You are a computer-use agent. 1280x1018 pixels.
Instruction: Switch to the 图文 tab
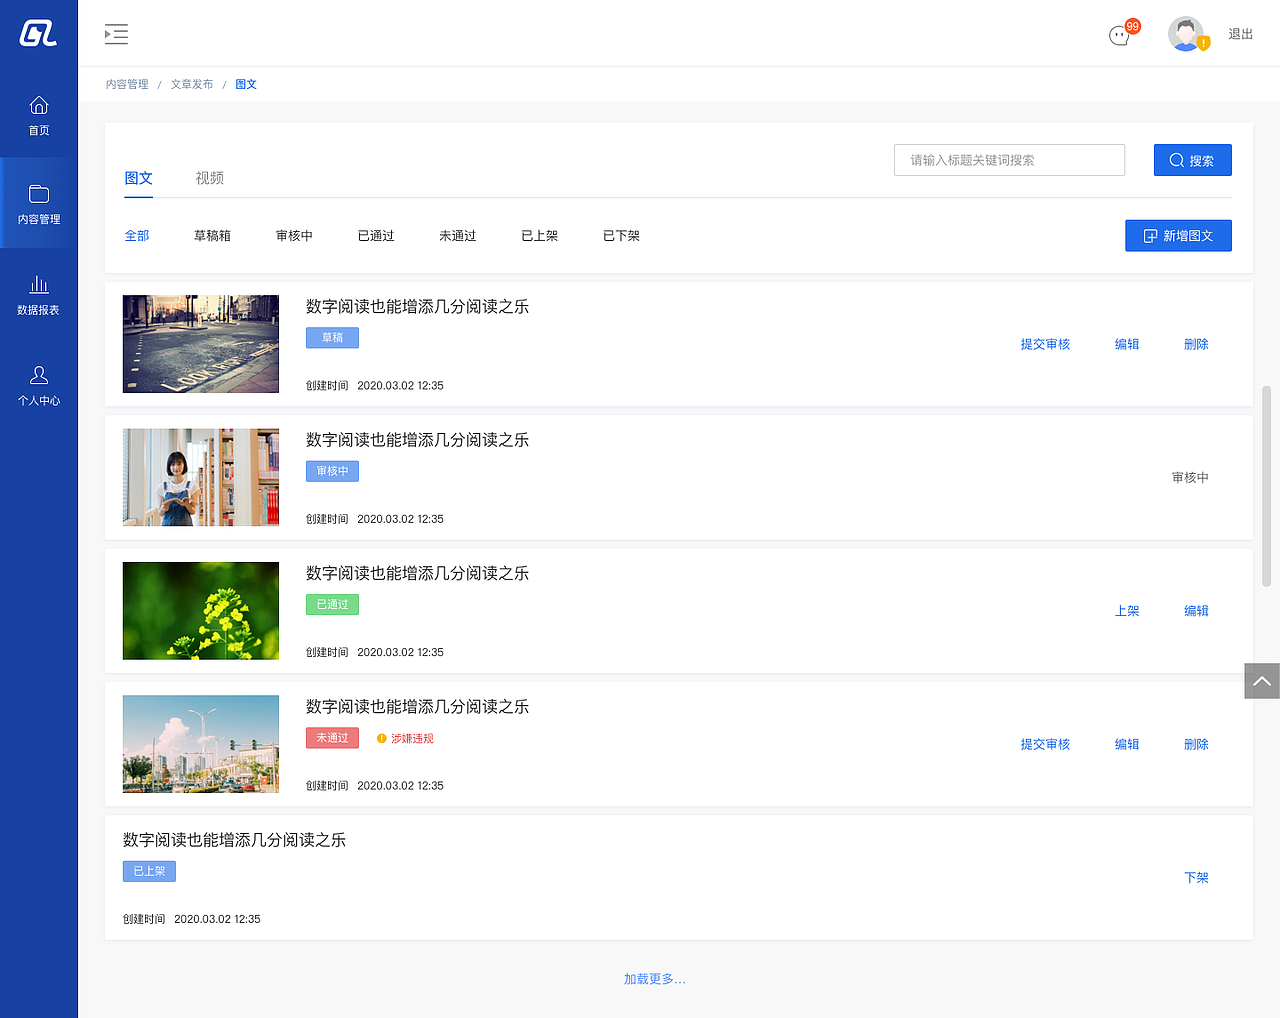point(138,178)
